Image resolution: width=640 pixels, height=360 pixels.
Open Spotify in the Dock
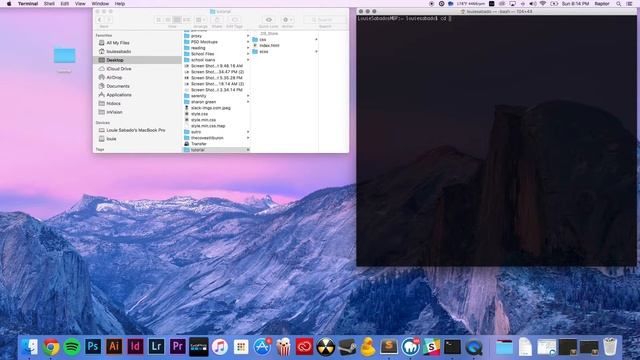[x=72, y=347]
